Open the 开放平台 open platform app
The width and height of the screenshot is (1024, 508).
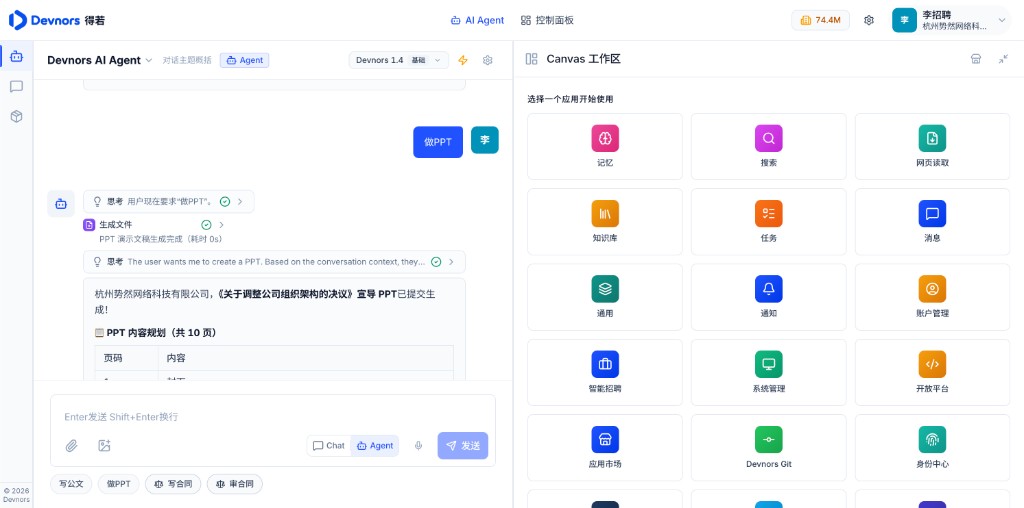click(x=932, y=373)
